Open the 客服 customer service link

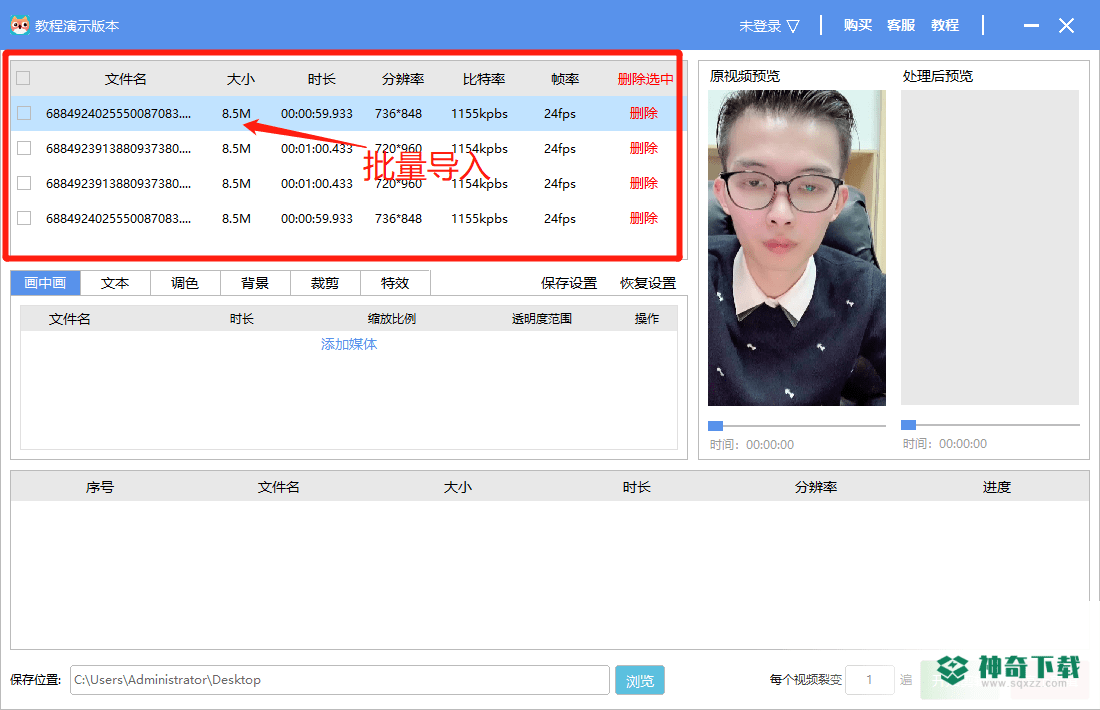tap(901, 25)
